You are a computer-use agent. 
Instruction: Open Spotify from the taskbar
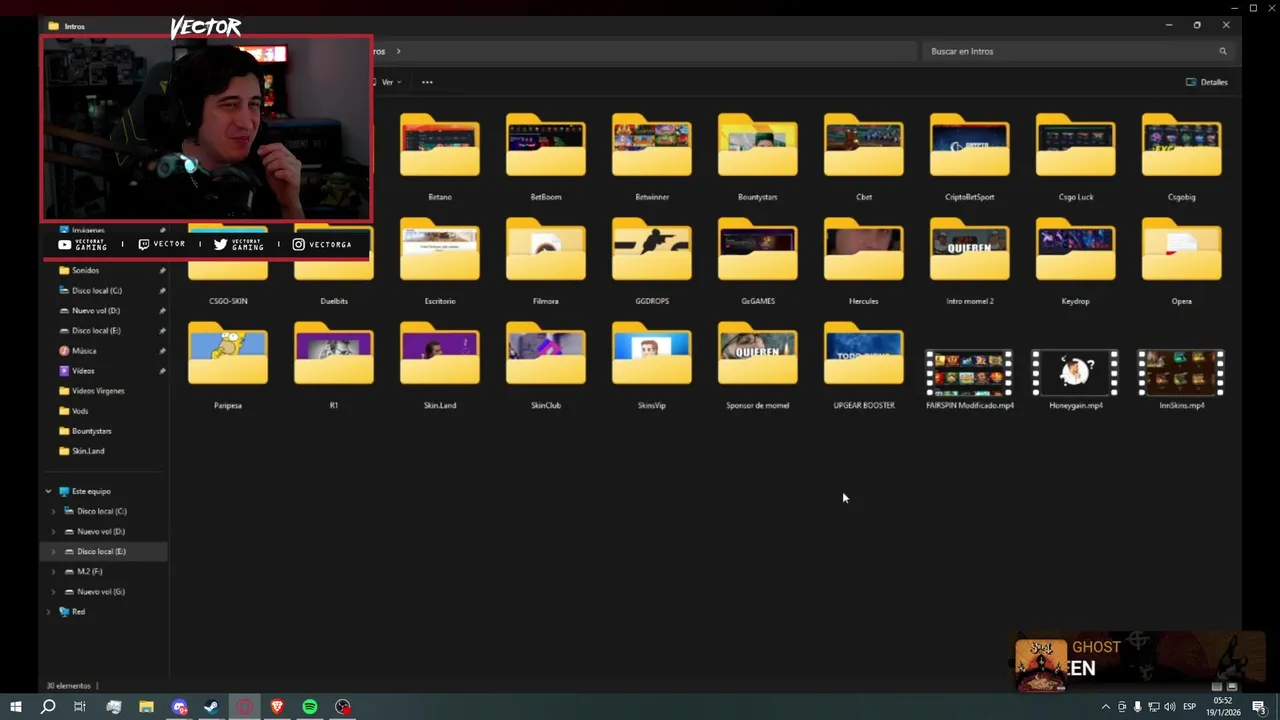(x=310, y=707)
